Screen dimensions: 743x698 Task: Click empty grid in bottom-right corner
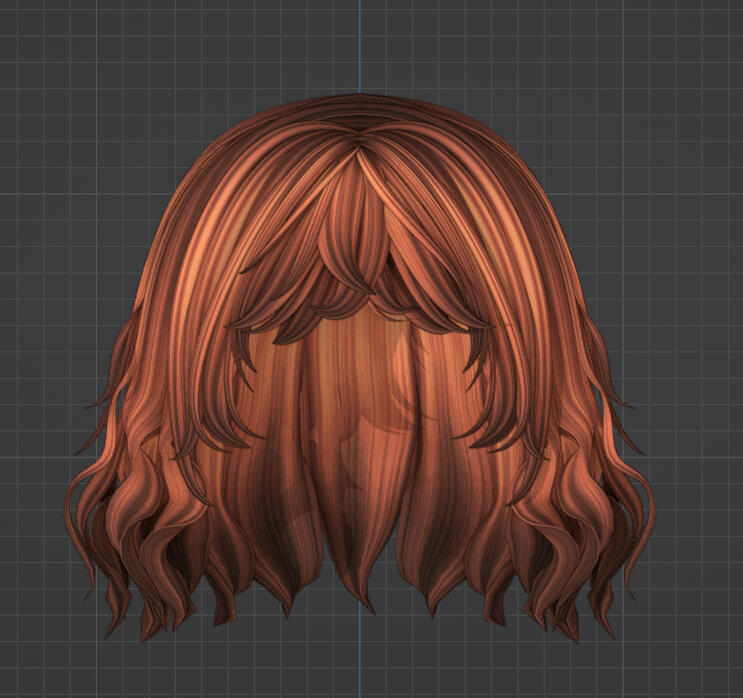point(700,660)
